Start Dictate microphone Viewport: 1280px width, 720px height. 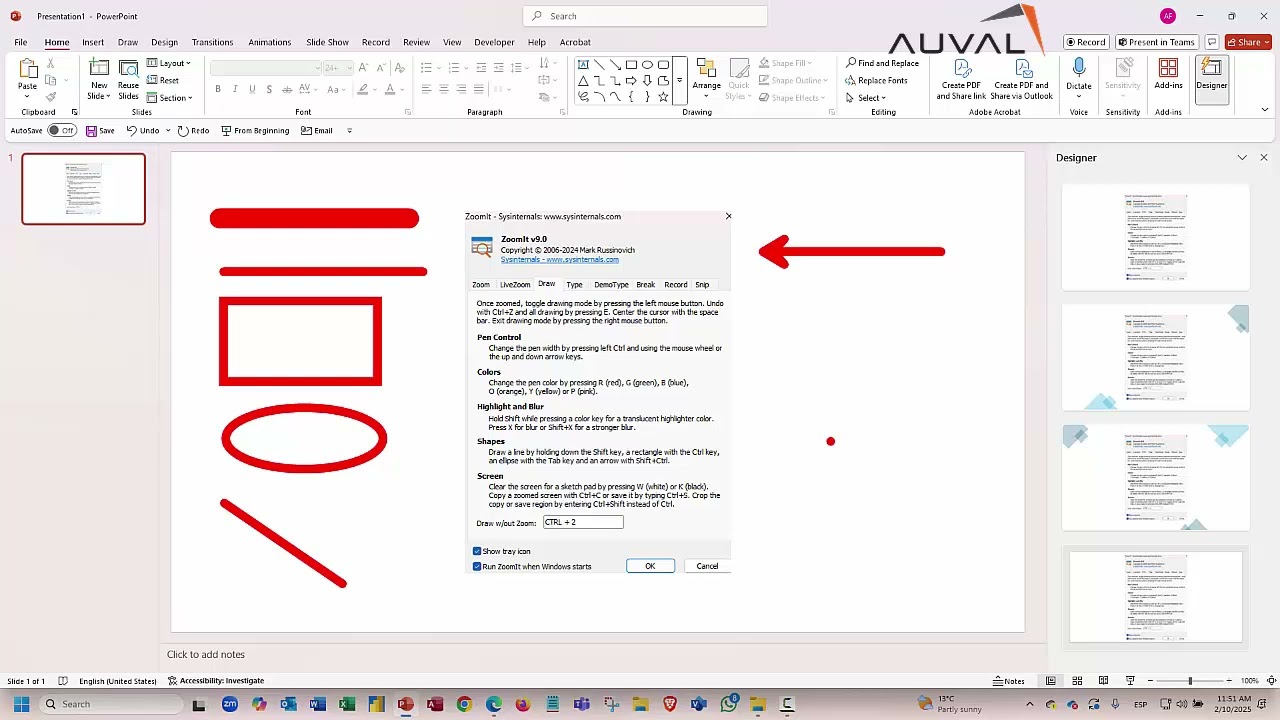tap(1079, 78)
